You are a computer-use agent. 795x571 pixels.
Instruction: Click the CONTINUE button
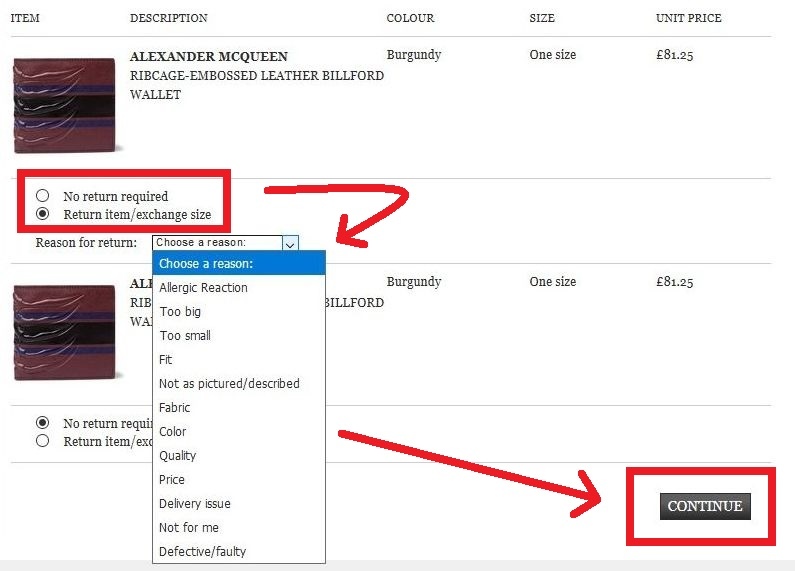pyautogui.click(x=705, y=506)
